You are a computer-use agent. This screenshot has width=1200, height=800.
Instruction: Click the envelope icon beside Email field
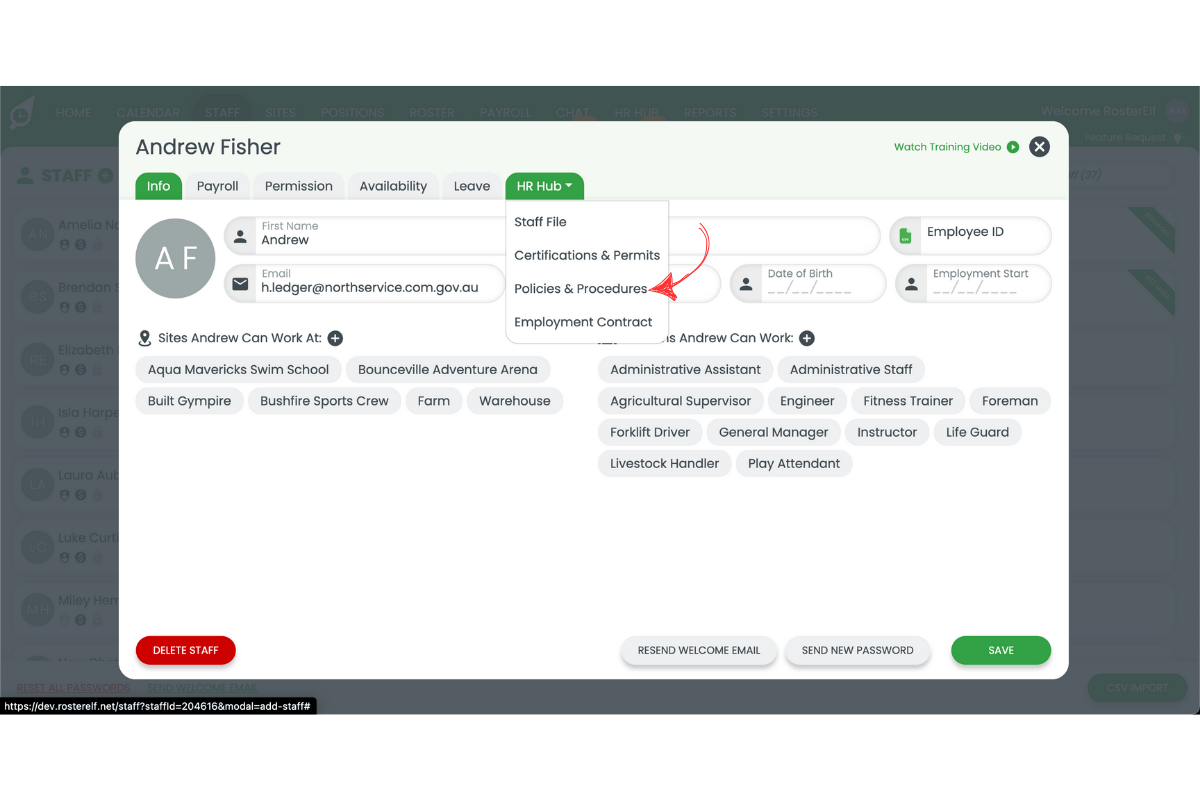pyautogui.click(x=240, y=284)
